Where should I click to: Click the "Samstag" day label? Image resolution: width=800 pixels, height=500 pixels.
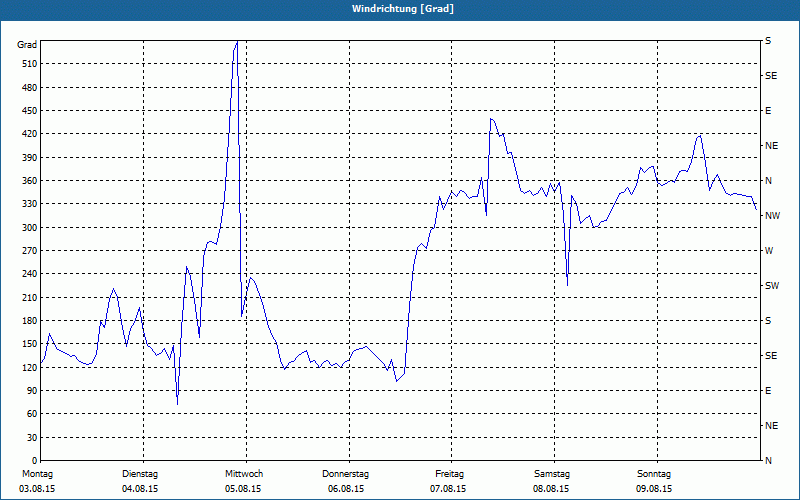(x=552, y=474)
